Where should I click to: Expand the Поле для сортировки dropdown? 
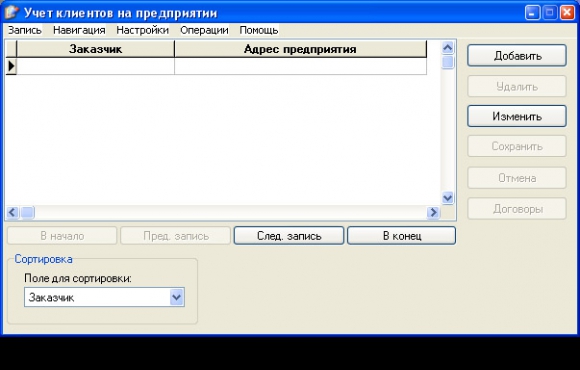point(177,297)
